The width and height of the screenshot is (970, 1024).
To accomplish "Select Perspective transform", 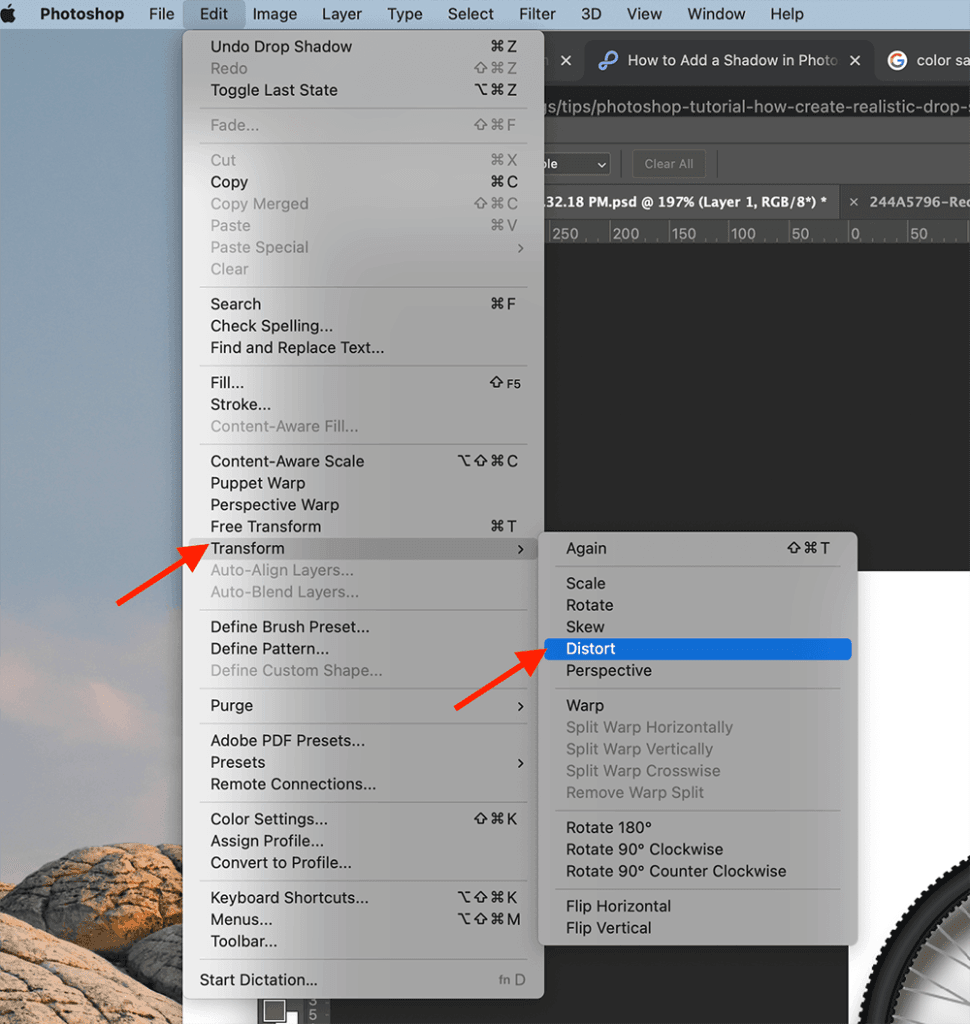I will (698, 671).
